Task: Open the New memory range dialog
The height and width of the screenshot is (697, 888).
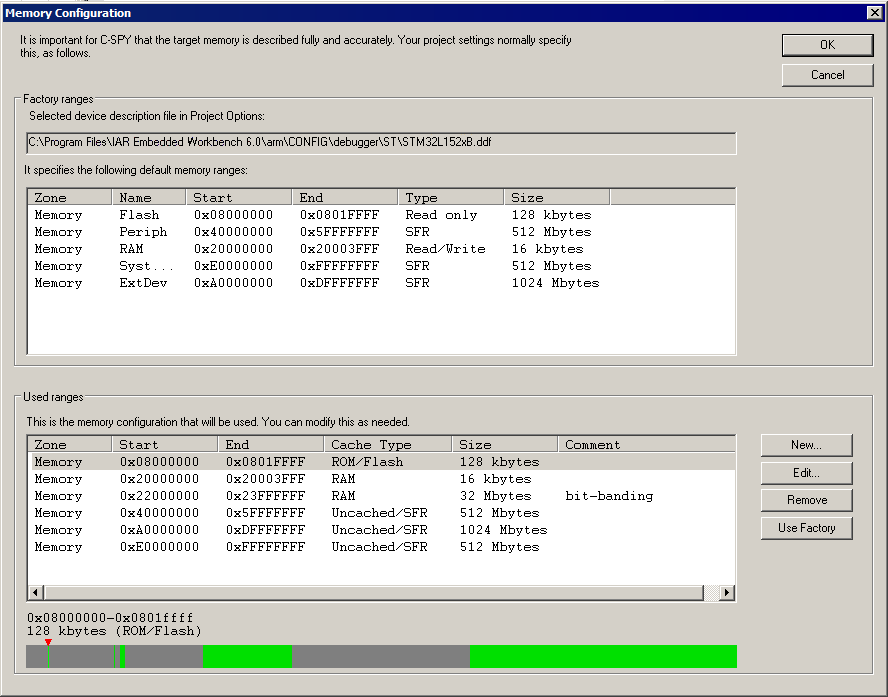Action: [x=806, y=445]
